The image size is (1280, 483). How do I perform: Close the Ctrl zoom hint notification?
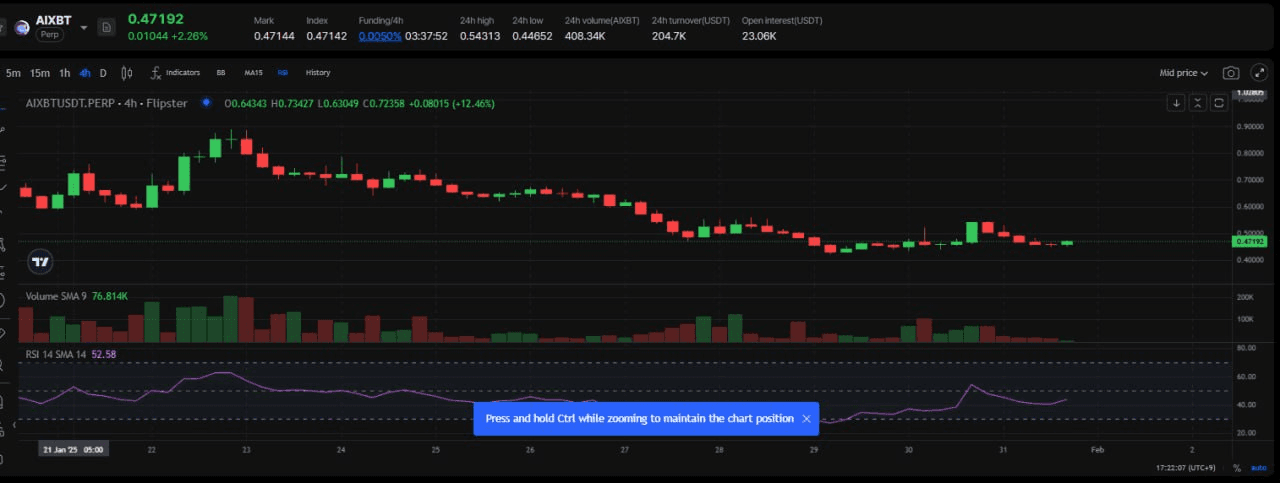806,419
